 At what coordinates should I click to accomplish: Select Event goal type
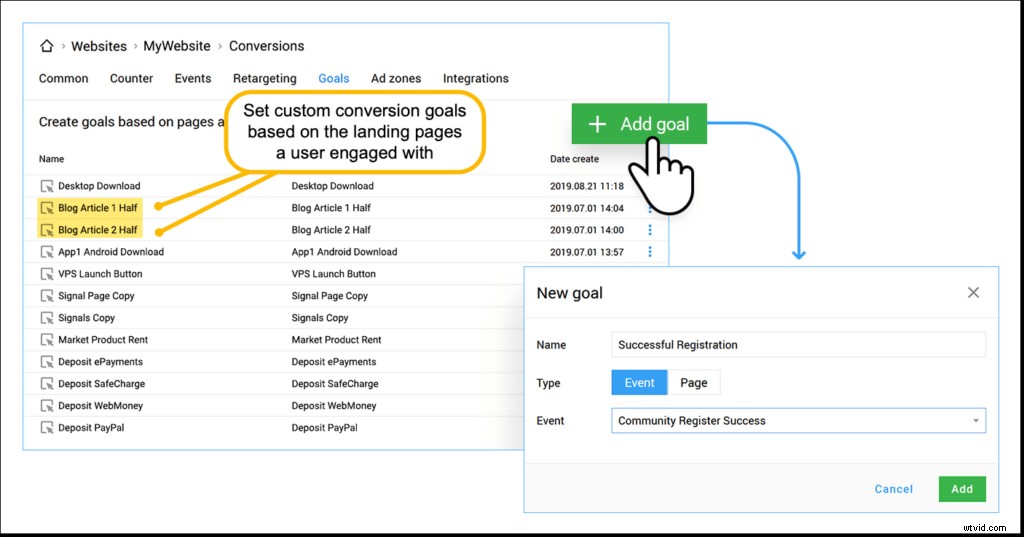(x=639, y=383)
